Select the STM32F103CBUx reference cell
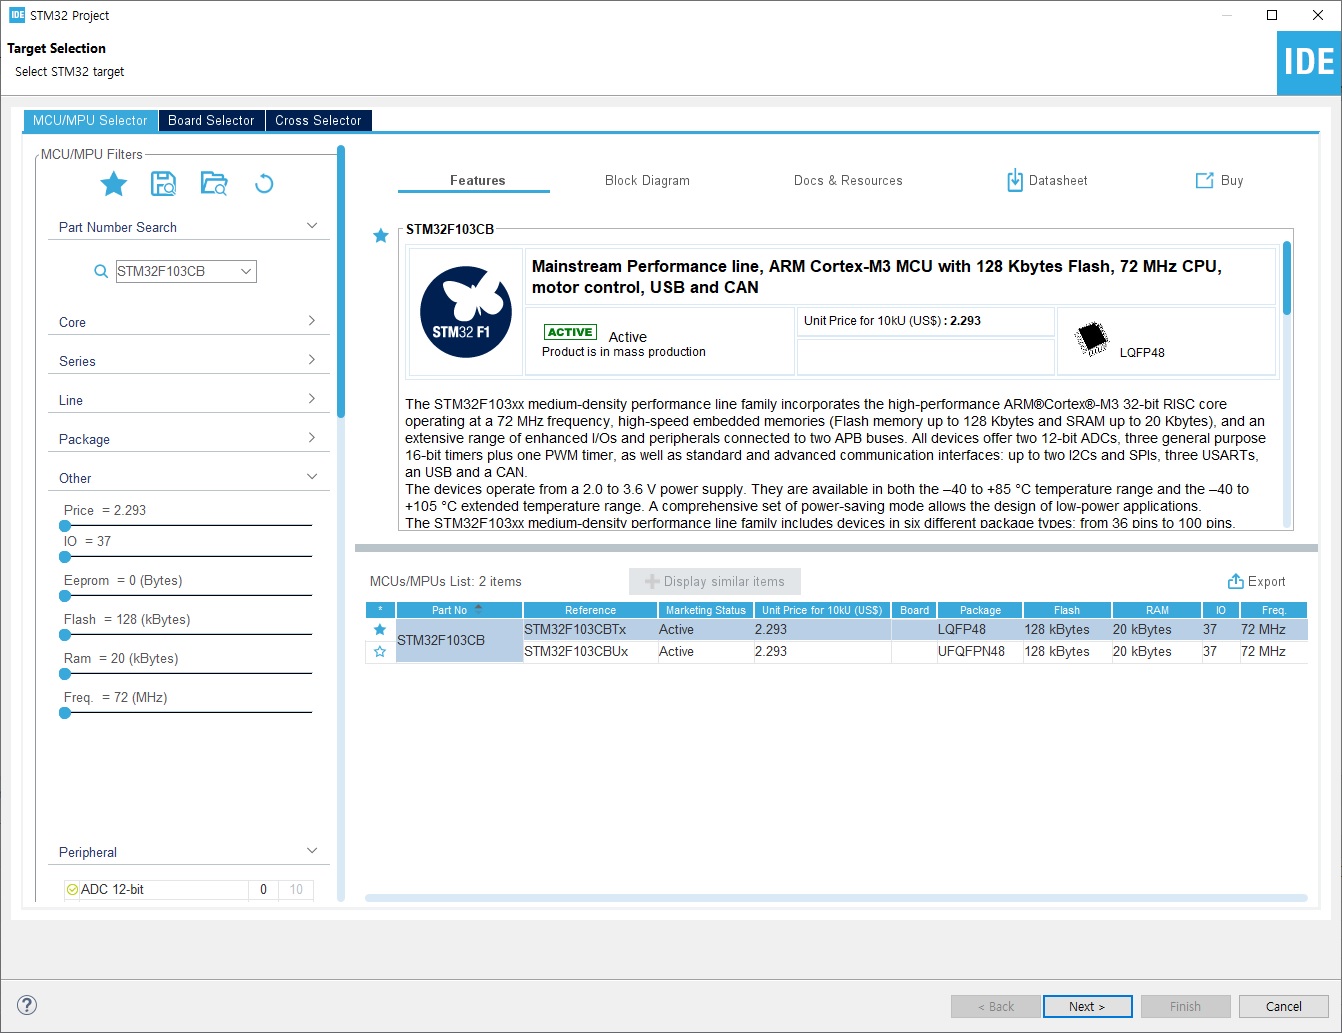Image resolution: width=1342 pixels, height=1033 pixels. [x=590, y=652]
